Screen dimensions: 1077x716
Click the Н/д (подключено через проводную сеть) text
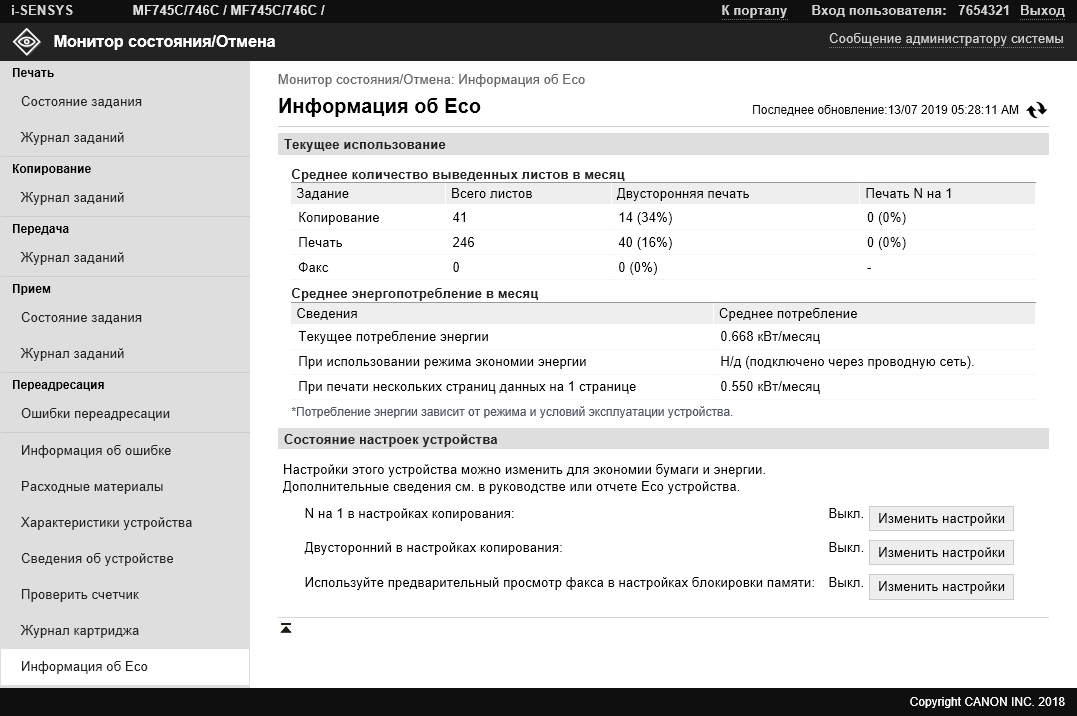847,362
